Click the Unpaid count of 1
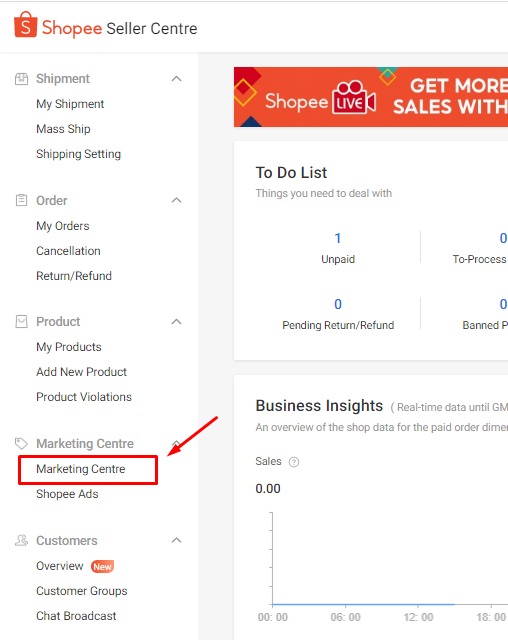The height and width of the screenshot is (640, 508). pos(337,238)
